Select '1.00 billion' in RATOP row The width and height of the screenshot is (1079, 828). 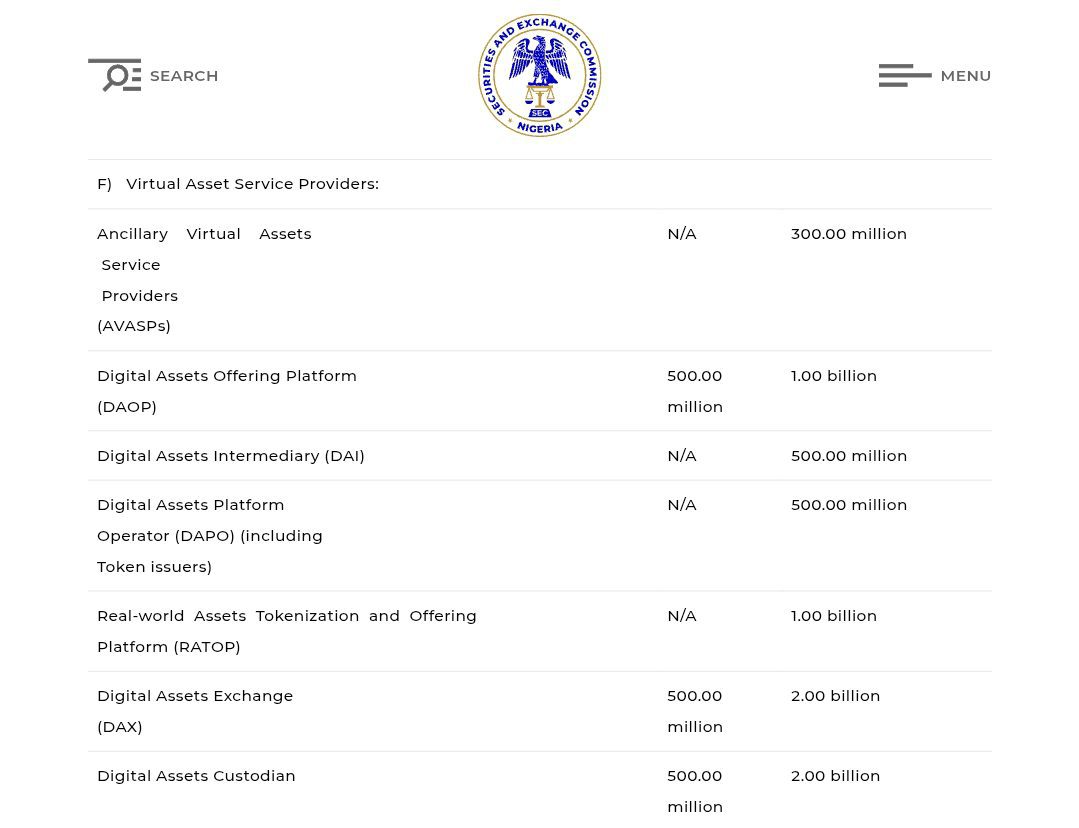[834, 616]
